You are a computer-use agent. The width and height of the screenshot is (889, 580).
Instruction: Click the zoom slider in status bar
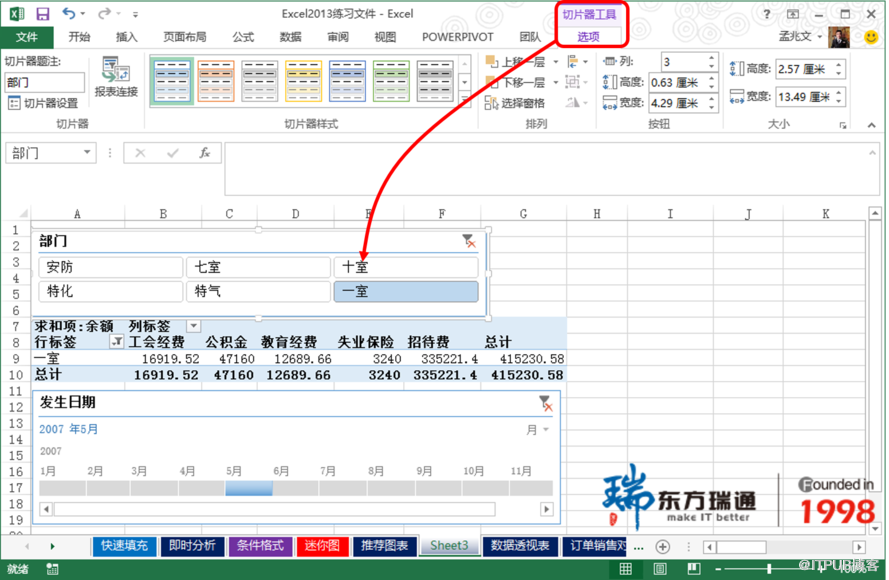click(769, 568)
